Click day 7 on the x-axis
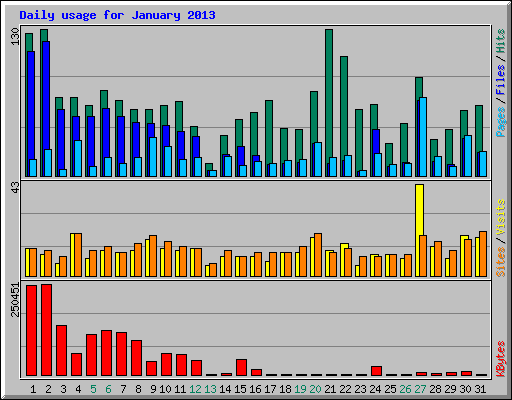The height and width of the screenshot is (400, 512). pyautogui.click(x=123, y=389)
